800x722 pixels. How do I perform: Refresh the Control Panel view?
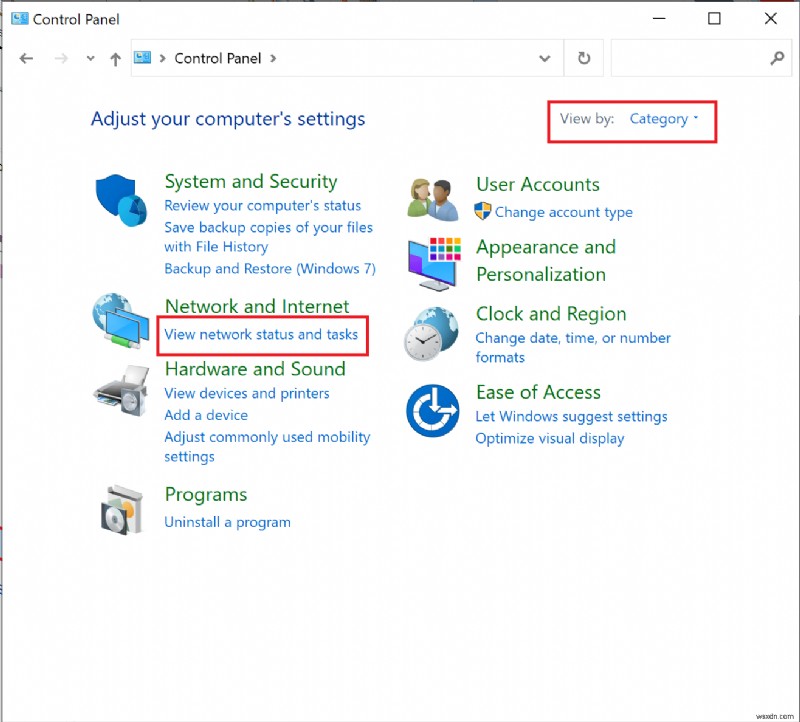click(584, 58)
